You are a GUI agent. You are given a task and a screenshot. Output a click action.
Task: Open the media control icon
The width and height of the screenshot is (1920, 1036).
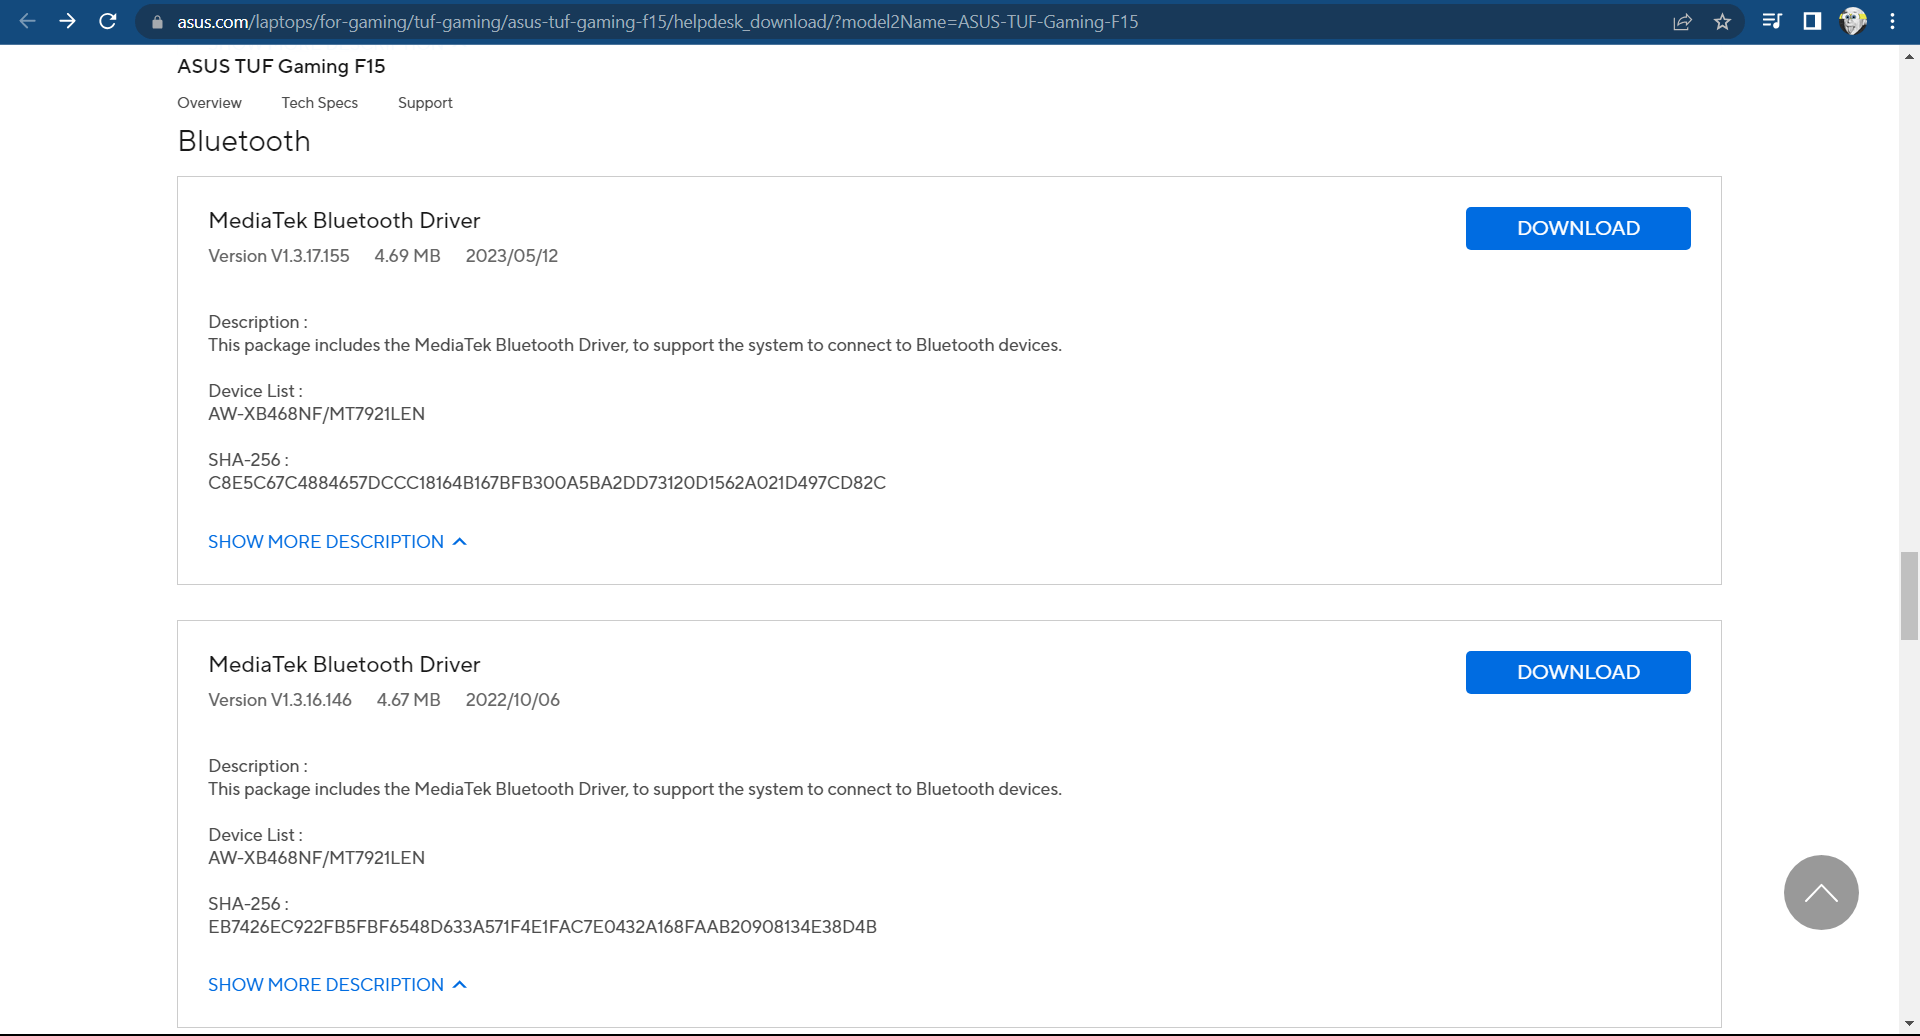(x=1772, y=21)
